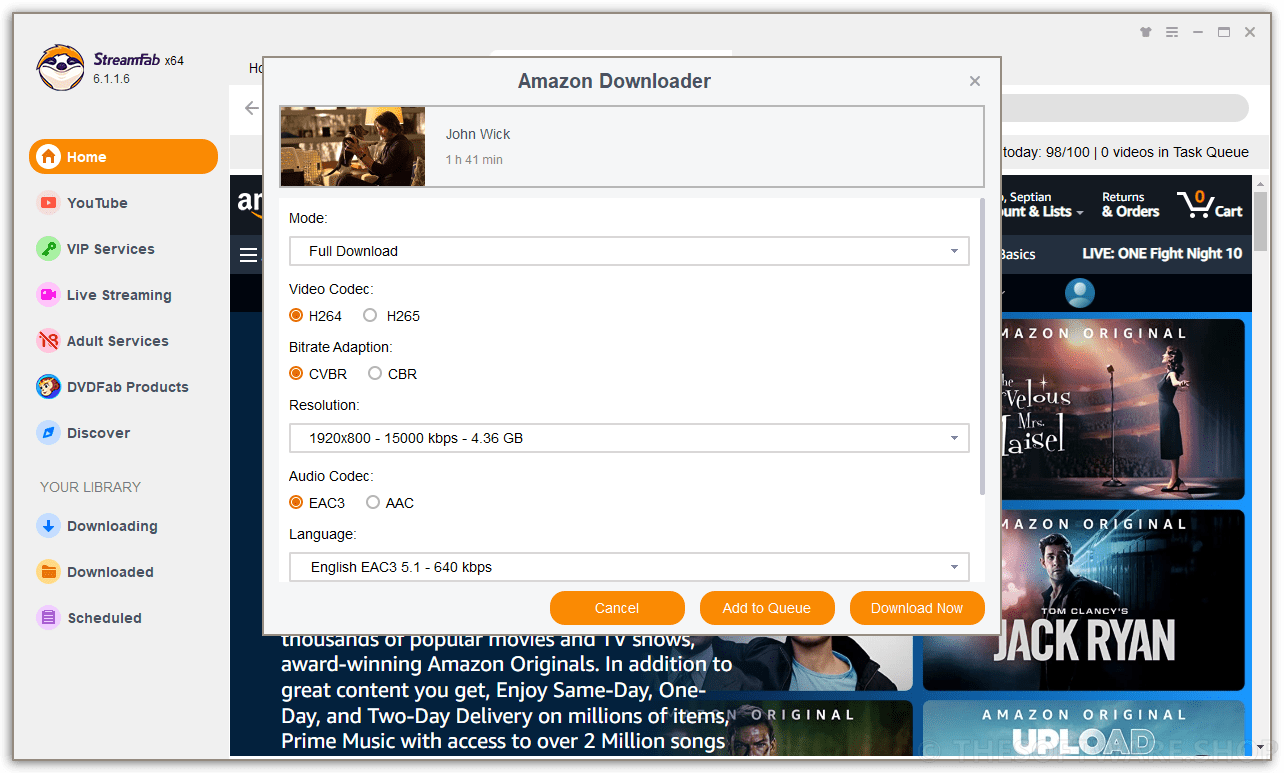Open Amazon cart icon
This screenshot has width=1284, height=773.
point(1210,204)
